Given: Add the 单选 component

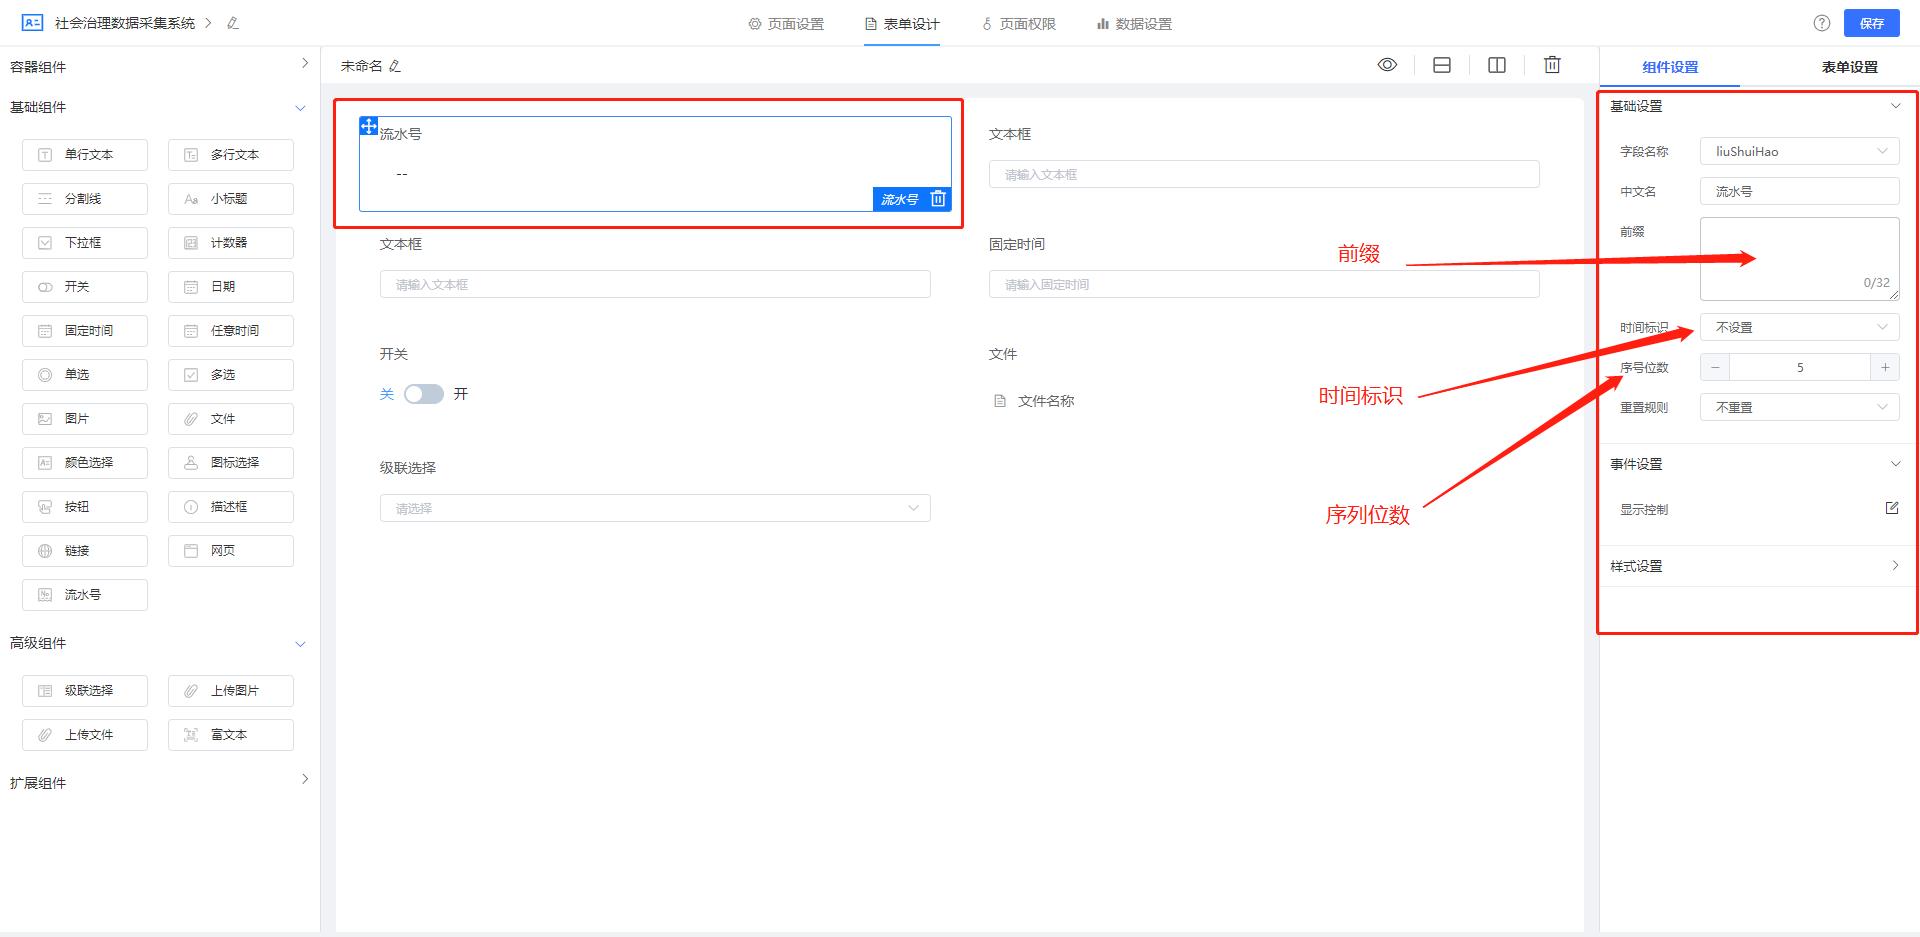Looking at the screenshot, I should (85, 375).
